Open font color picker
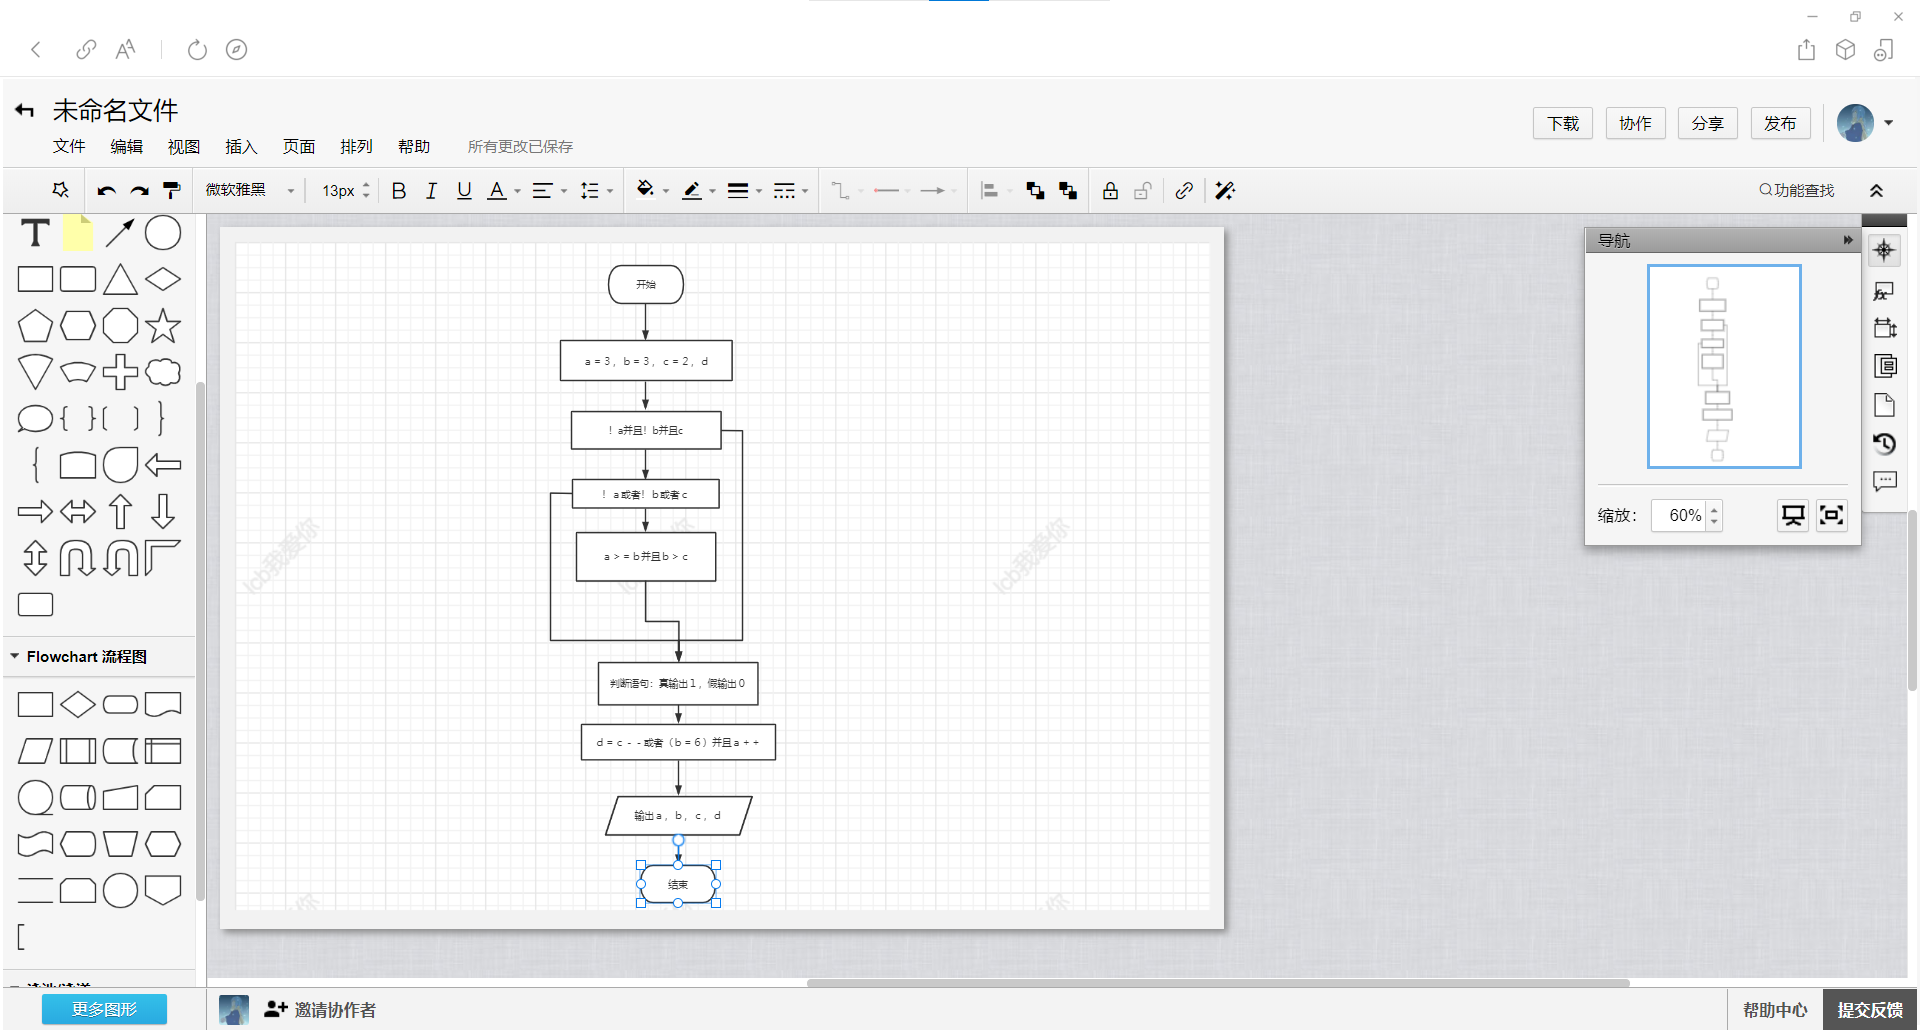Viewport: 1920px width, 1030px height. (x=503, y=191)
